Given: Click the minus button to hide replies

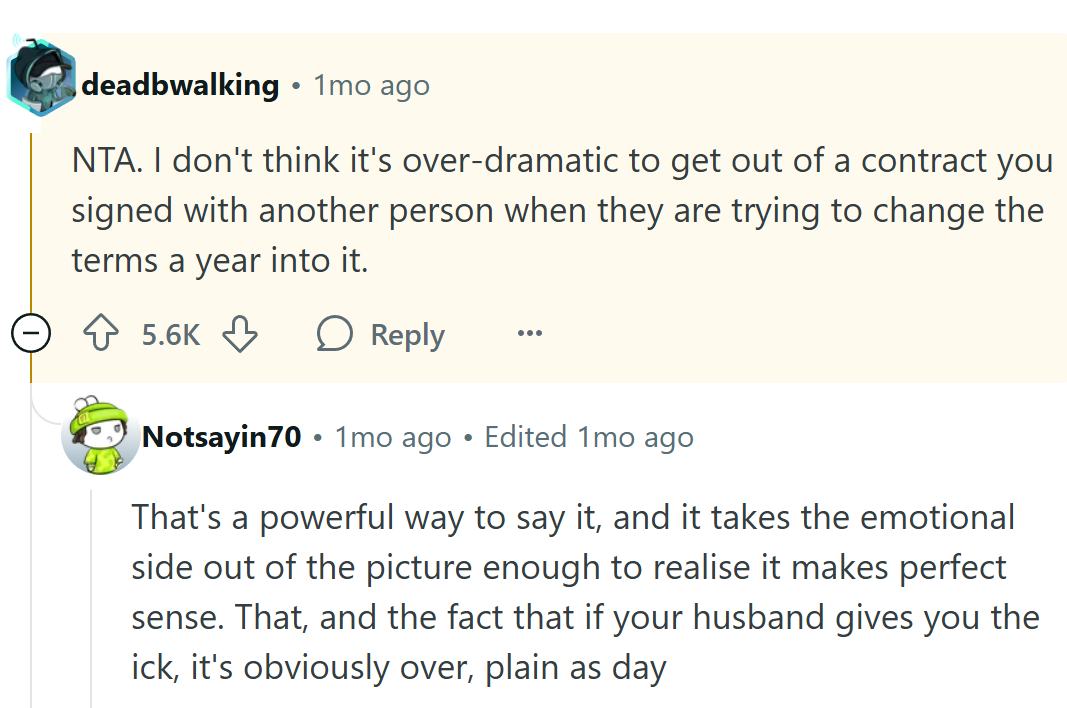Looking at the screenshot, I should click(31, 333).
